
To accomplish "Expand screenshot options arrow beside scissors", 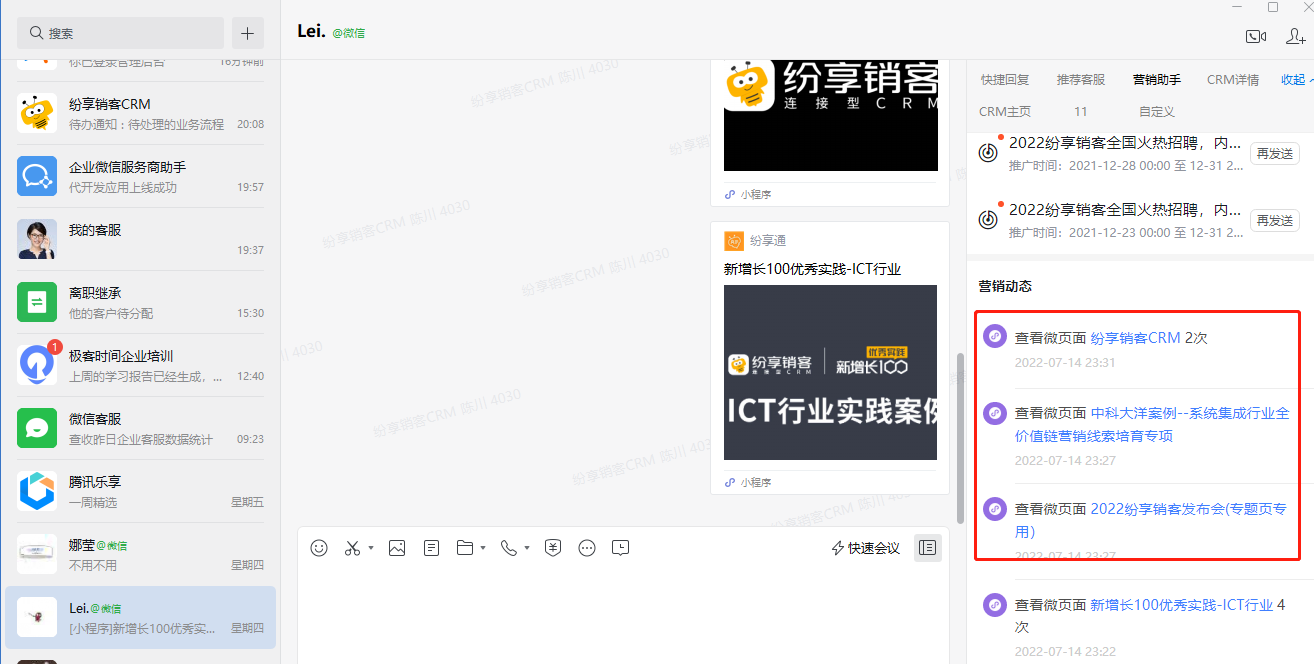I will 371,548.
